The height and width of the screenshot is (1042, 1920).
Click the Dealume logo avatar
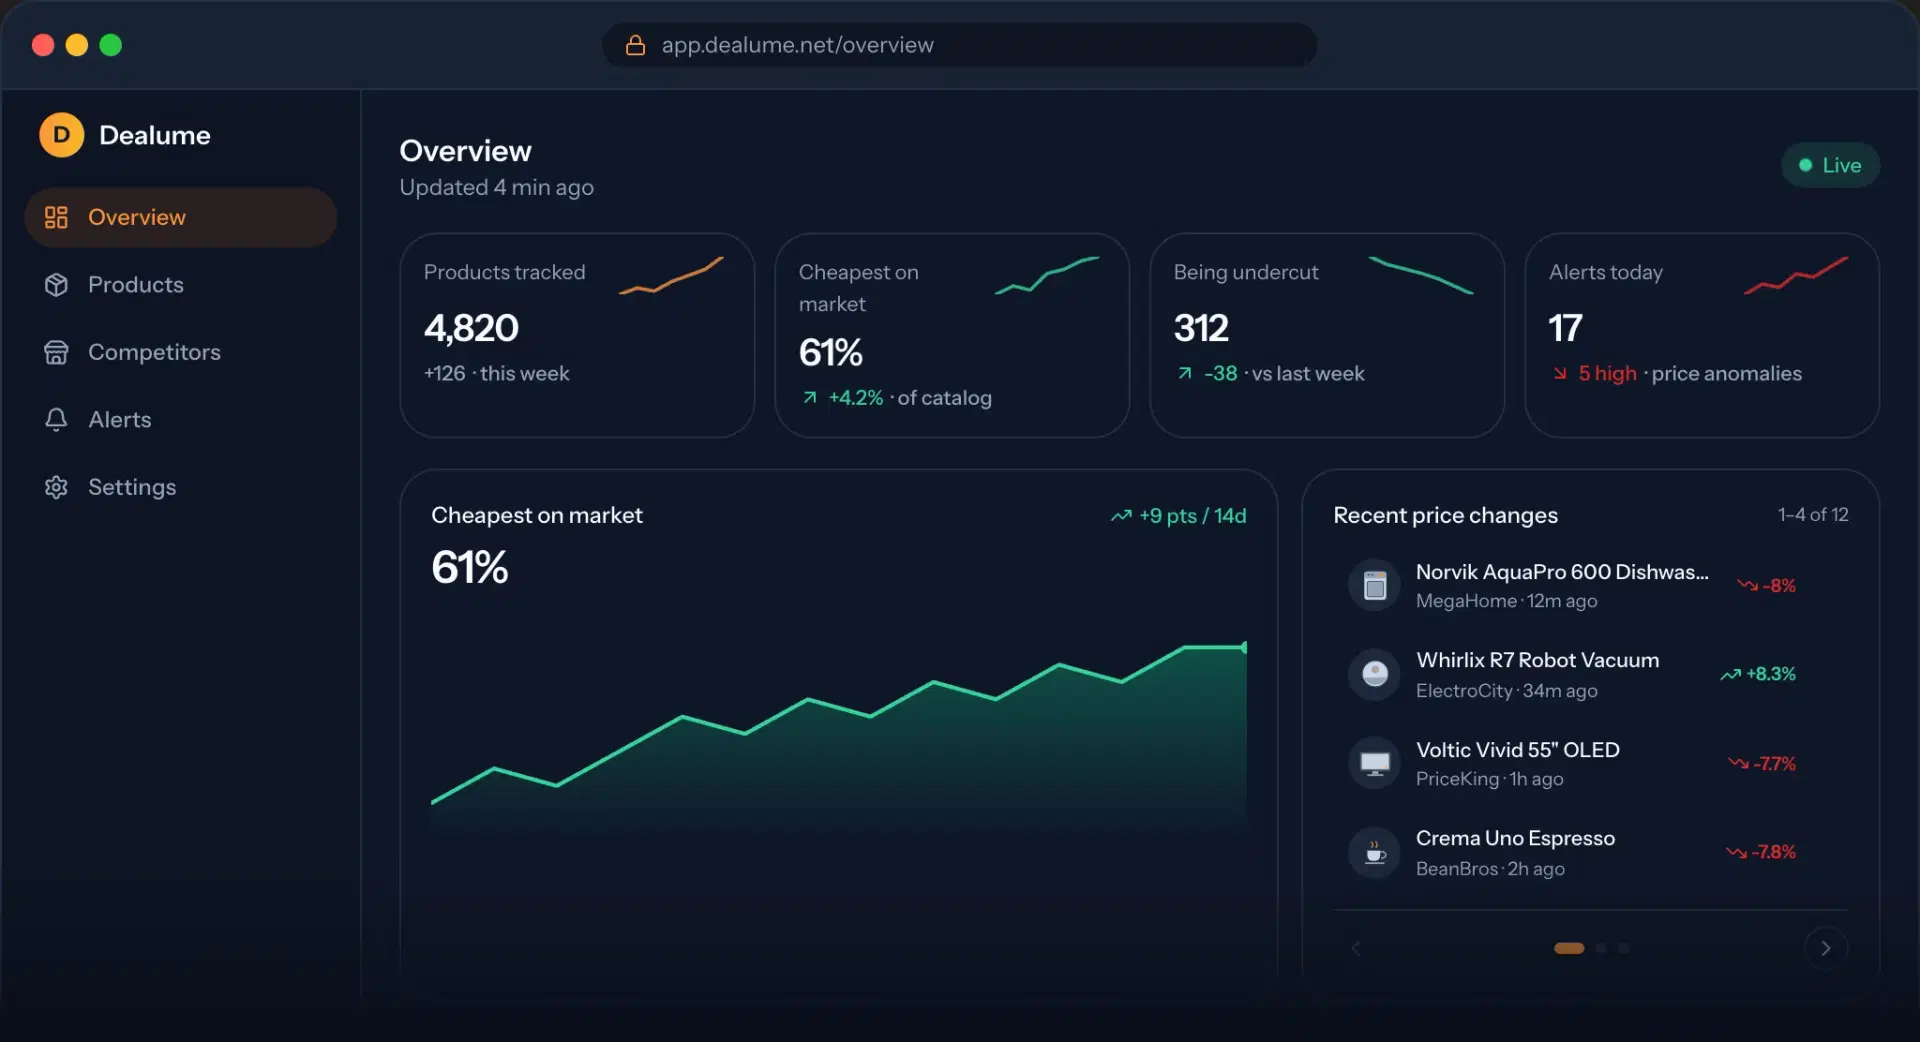[x=61, y=135]
